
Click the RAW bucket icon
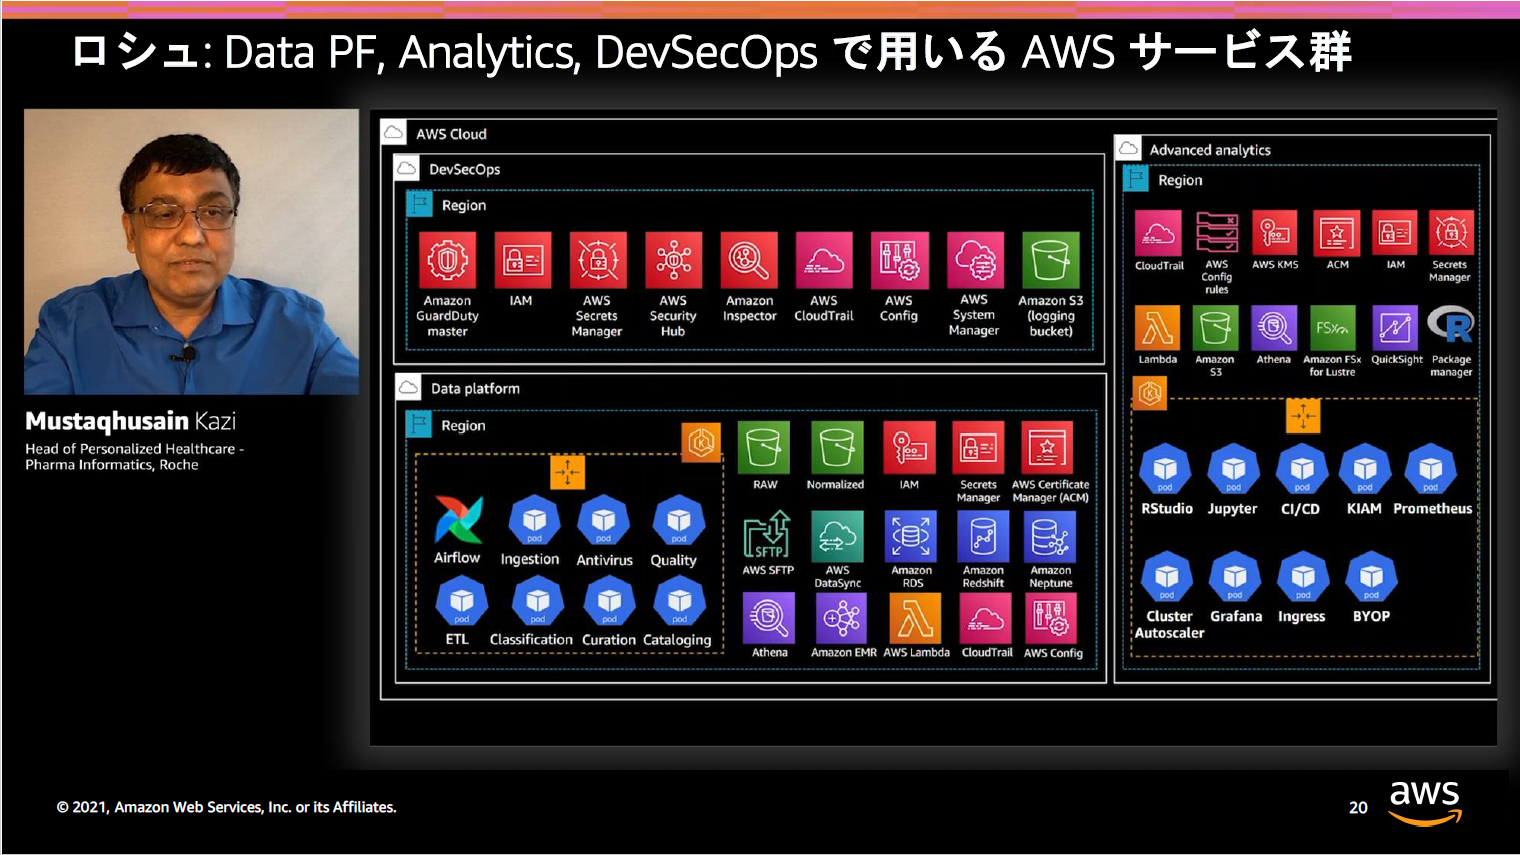click(764, 447)
